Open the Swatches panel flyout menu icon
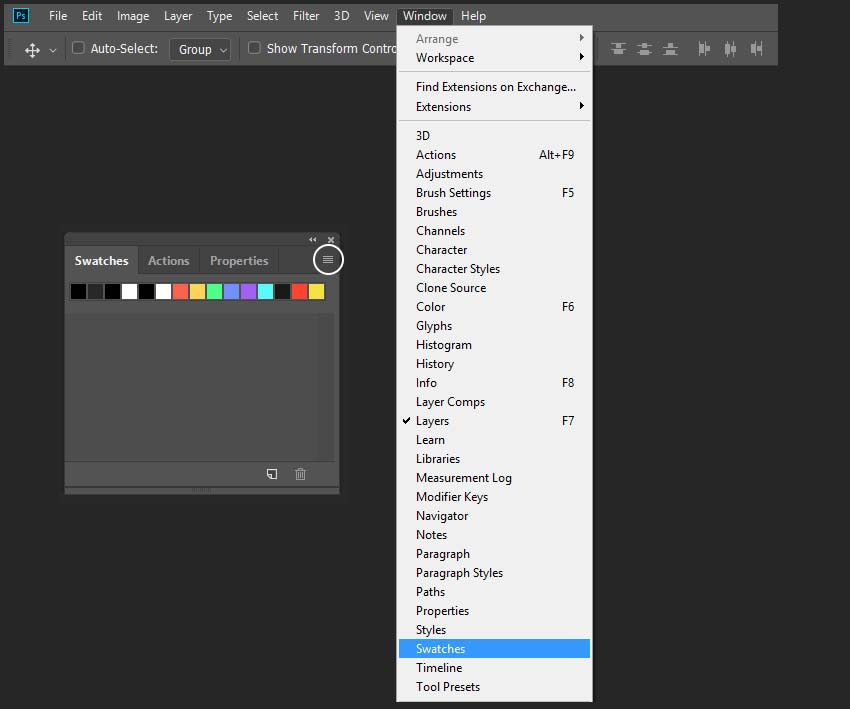Screen dimensions: 850x709 328,260
